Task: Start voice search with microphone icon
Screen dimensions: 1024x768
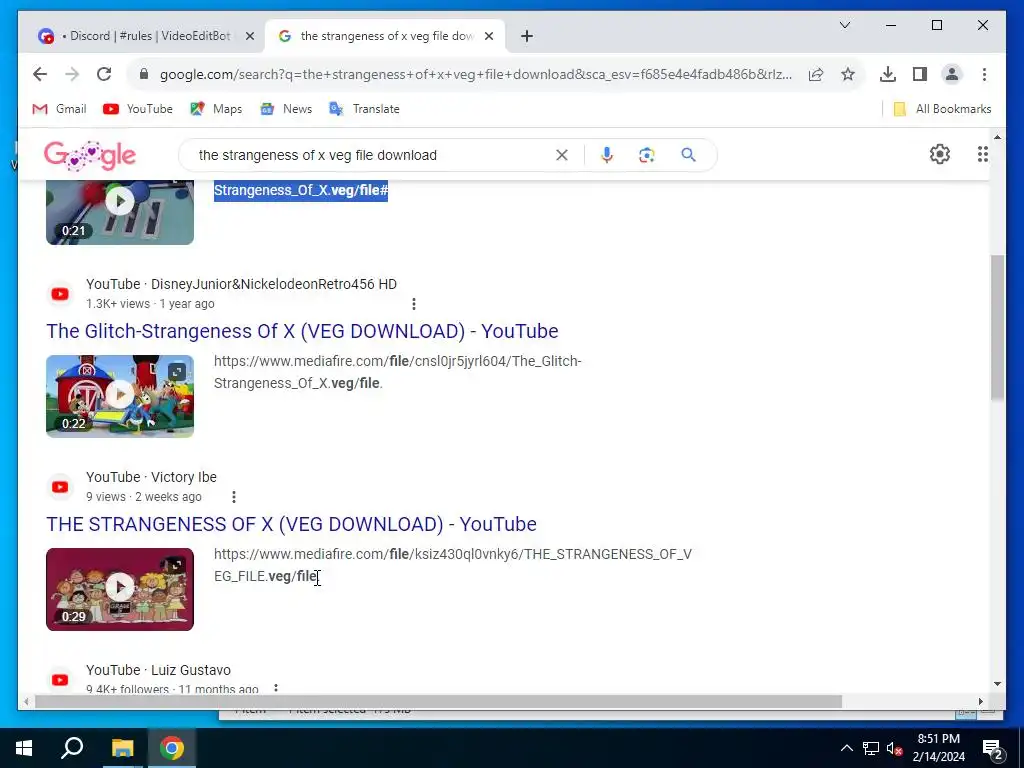Action: [x=607, y=155]
